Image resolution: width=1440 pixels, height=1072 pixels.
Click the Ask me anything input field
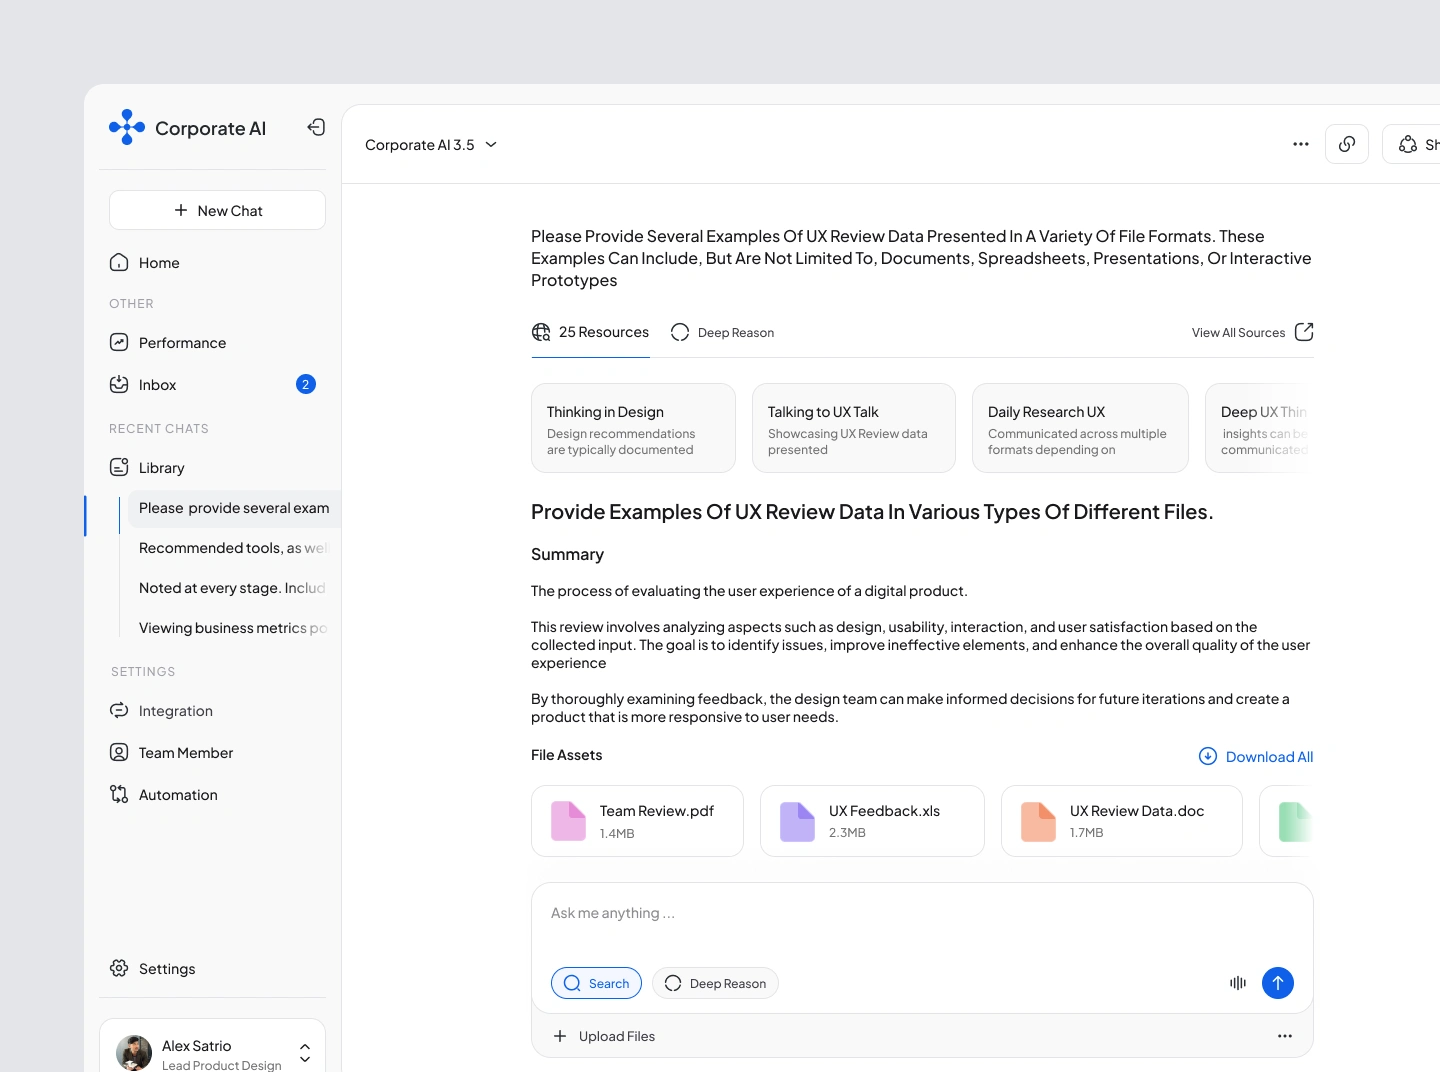tap(920, 913)
